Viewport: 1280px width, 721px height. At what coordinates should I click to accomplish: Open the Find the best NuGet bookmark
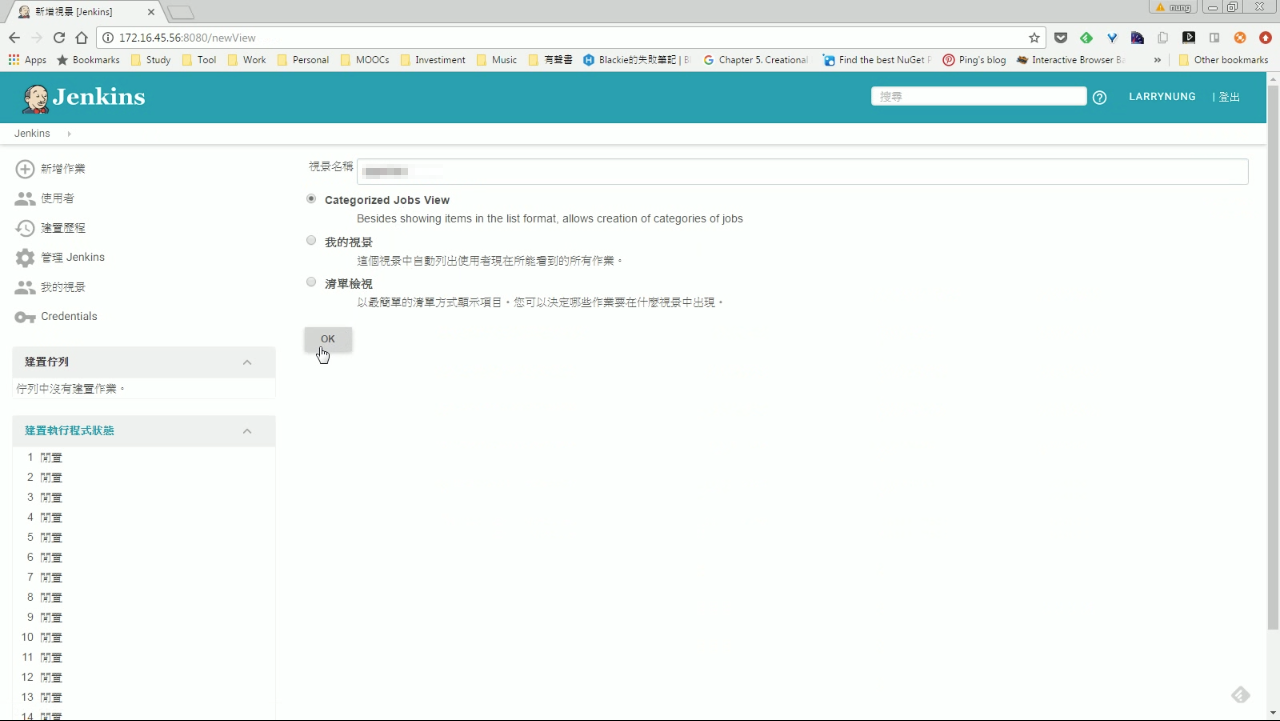tap(876, 60)
